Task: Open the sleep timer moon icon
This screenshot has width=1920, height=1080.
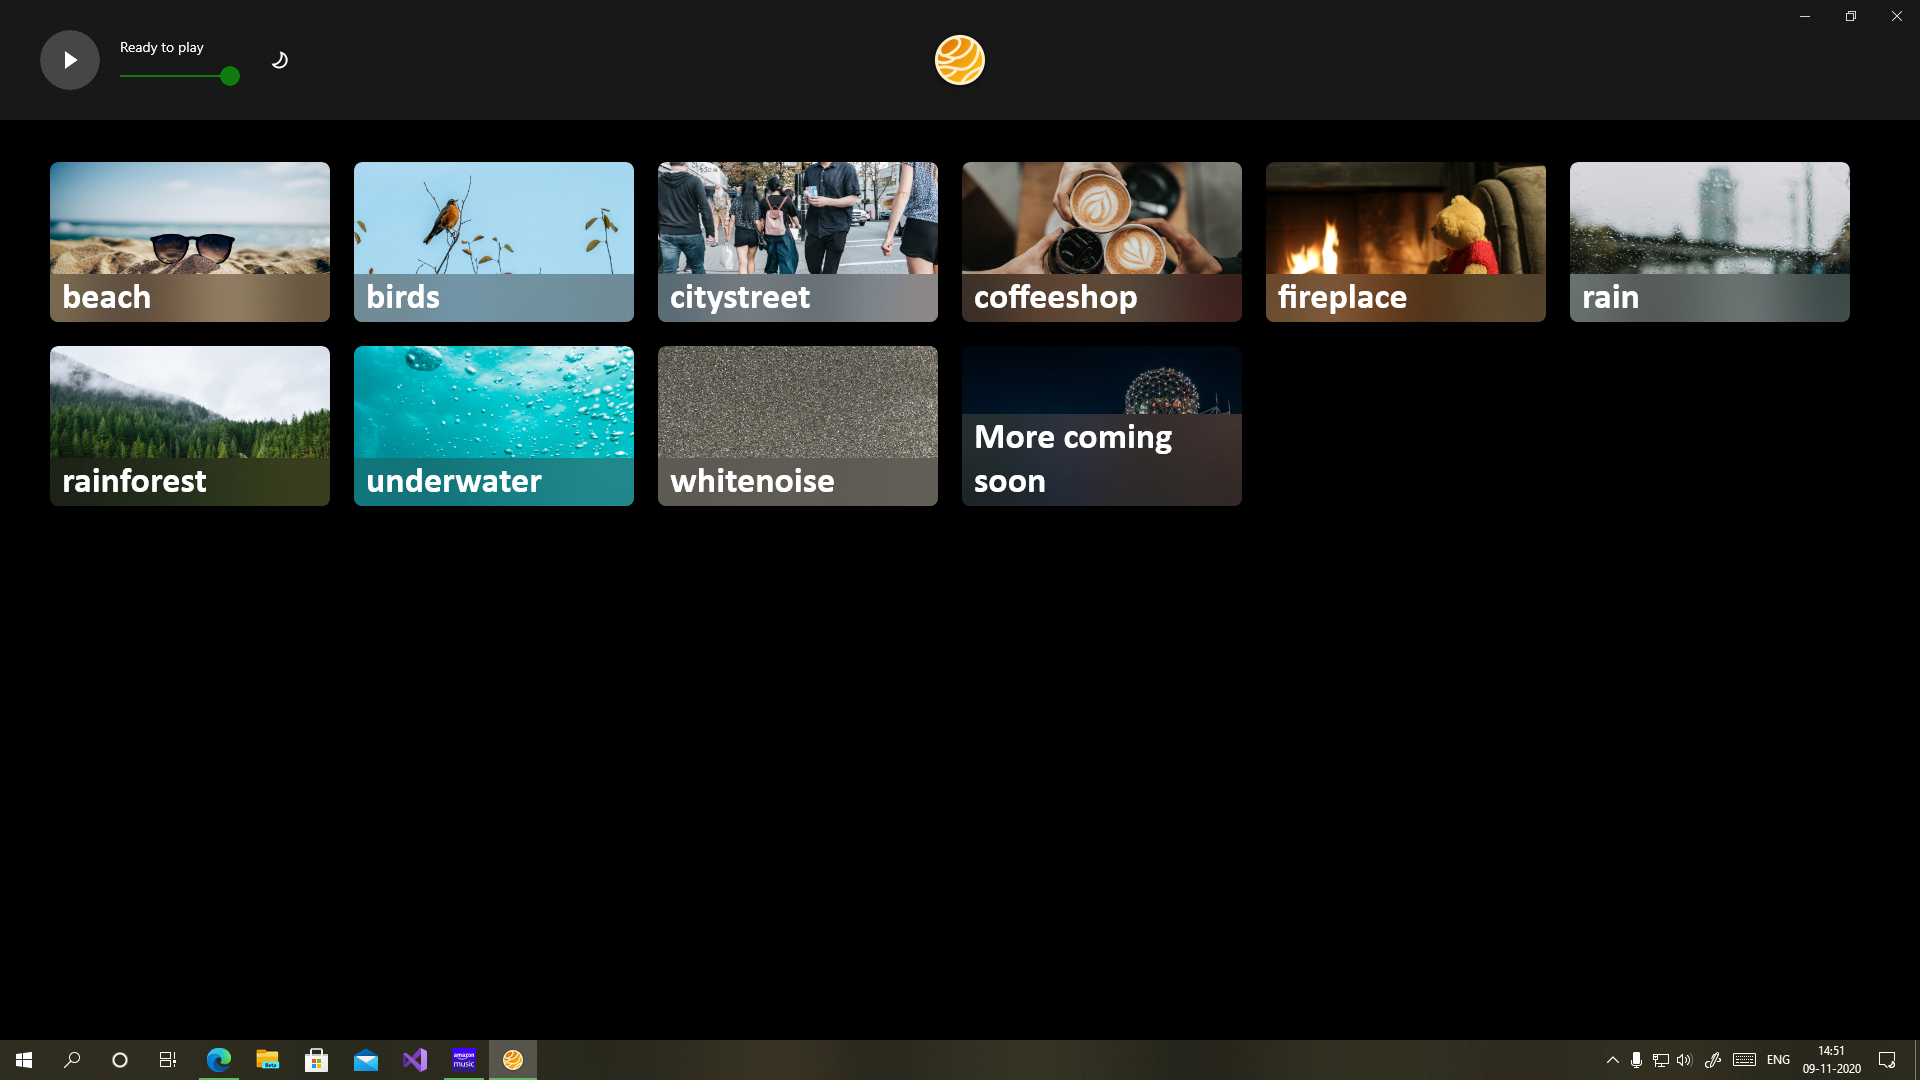Action: 280,60
